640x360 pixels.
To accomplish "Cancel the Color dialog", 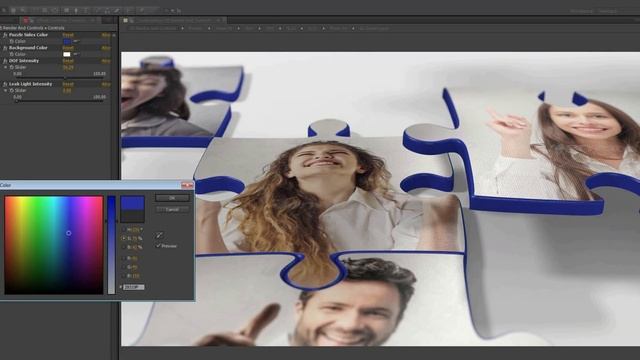I will tap(172, 209).
